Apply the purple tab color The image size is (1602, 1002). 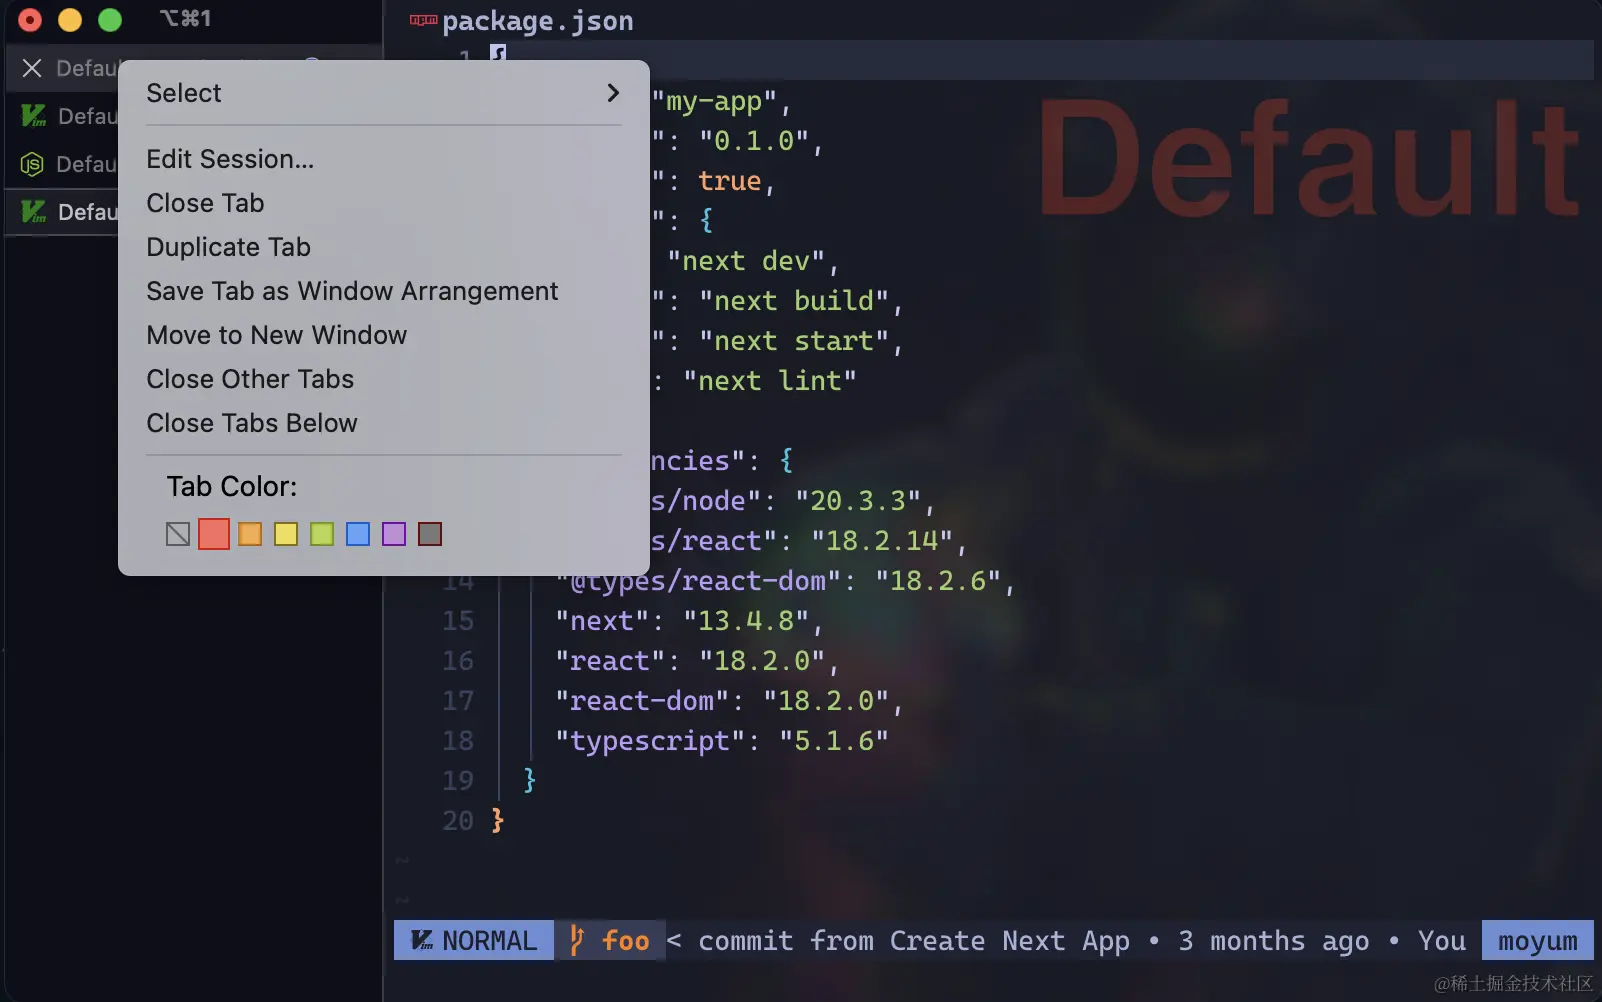point(394,534)
